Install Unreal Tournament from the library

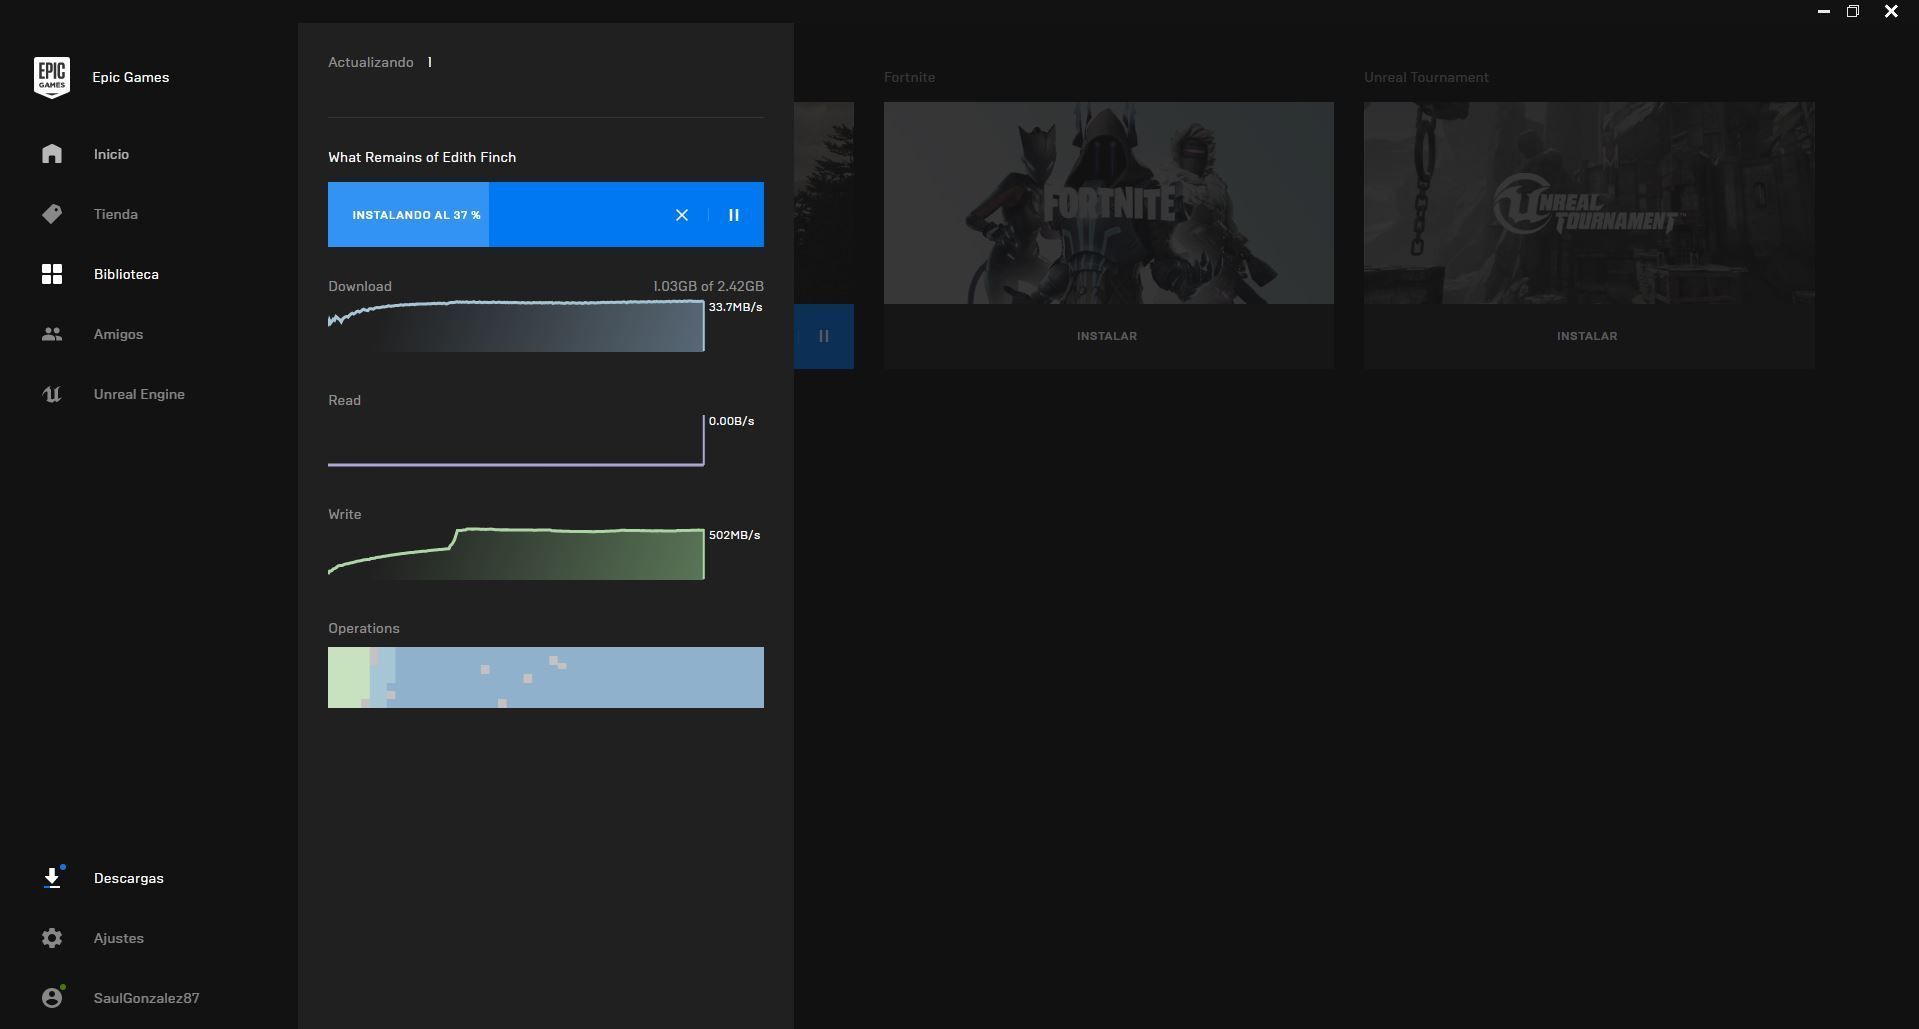(1587, 336)
